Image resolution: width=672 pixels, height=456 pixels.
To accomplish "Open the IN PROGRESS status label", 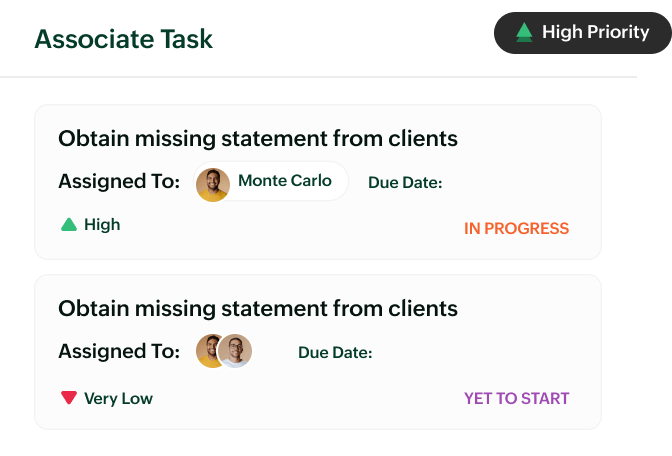I will [516, 228].
